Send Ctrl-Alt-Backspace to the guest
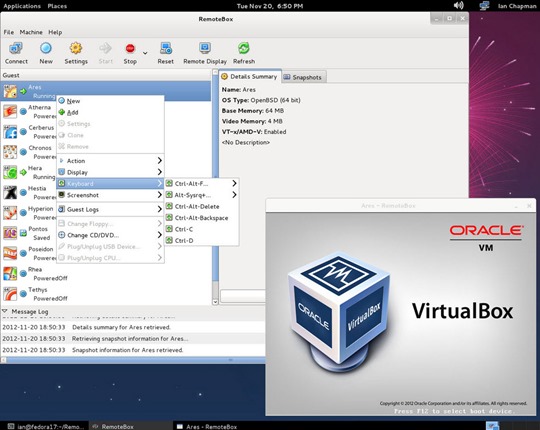Image resolution: width=540 pixels, height=430 pixels. point(202,218)
